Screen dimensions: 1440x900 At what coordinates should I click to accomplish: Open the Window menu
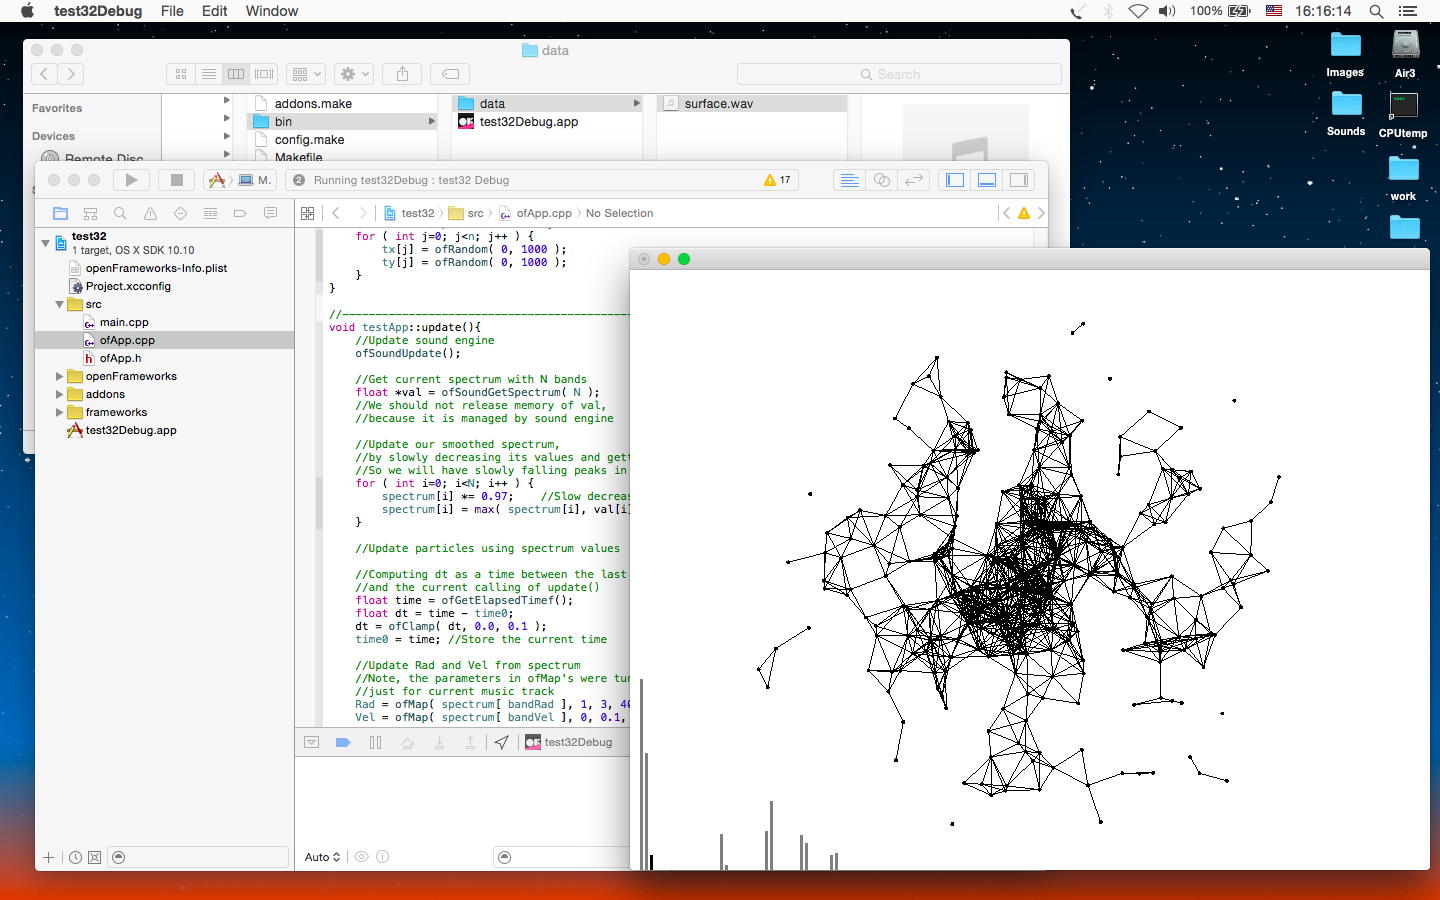pos(271,11)
